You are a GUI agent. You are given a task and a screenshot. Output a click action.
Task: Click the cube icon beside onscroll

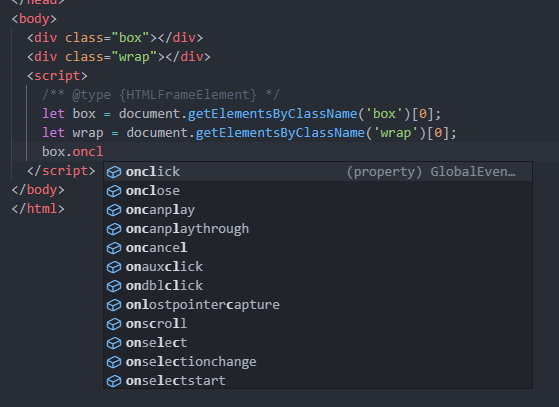click(114, 324)
